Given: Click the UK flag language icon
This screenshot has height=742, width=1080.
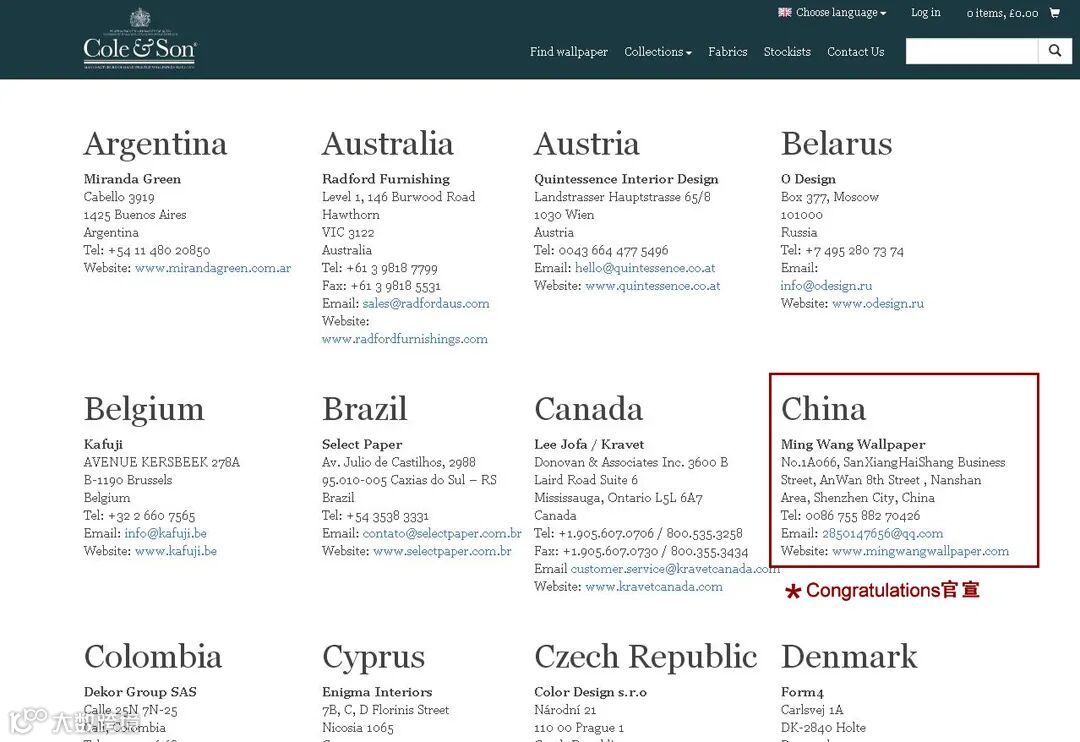Looking at the screenshot, I should (x=785, y=12).
